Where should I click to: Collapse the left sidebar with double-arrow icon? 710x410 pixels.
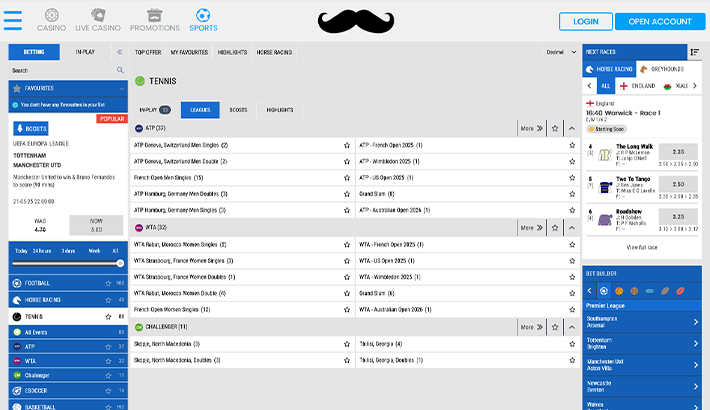click(x=120, y=52)
